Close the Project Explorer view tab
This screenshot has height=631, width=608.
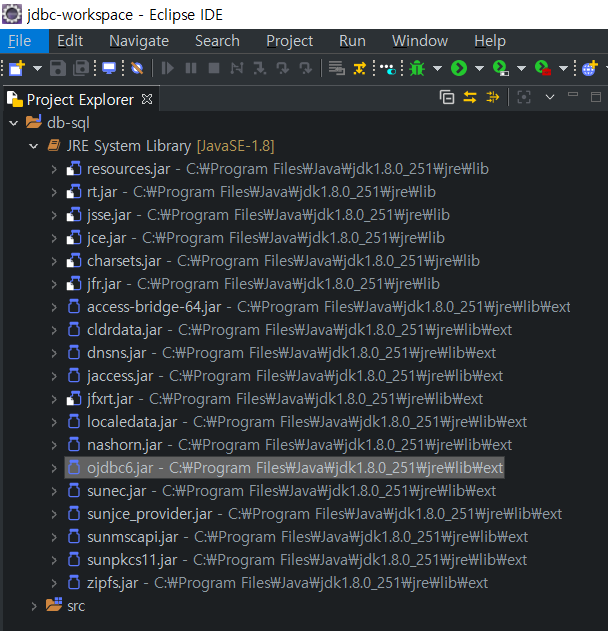(147, 99)
